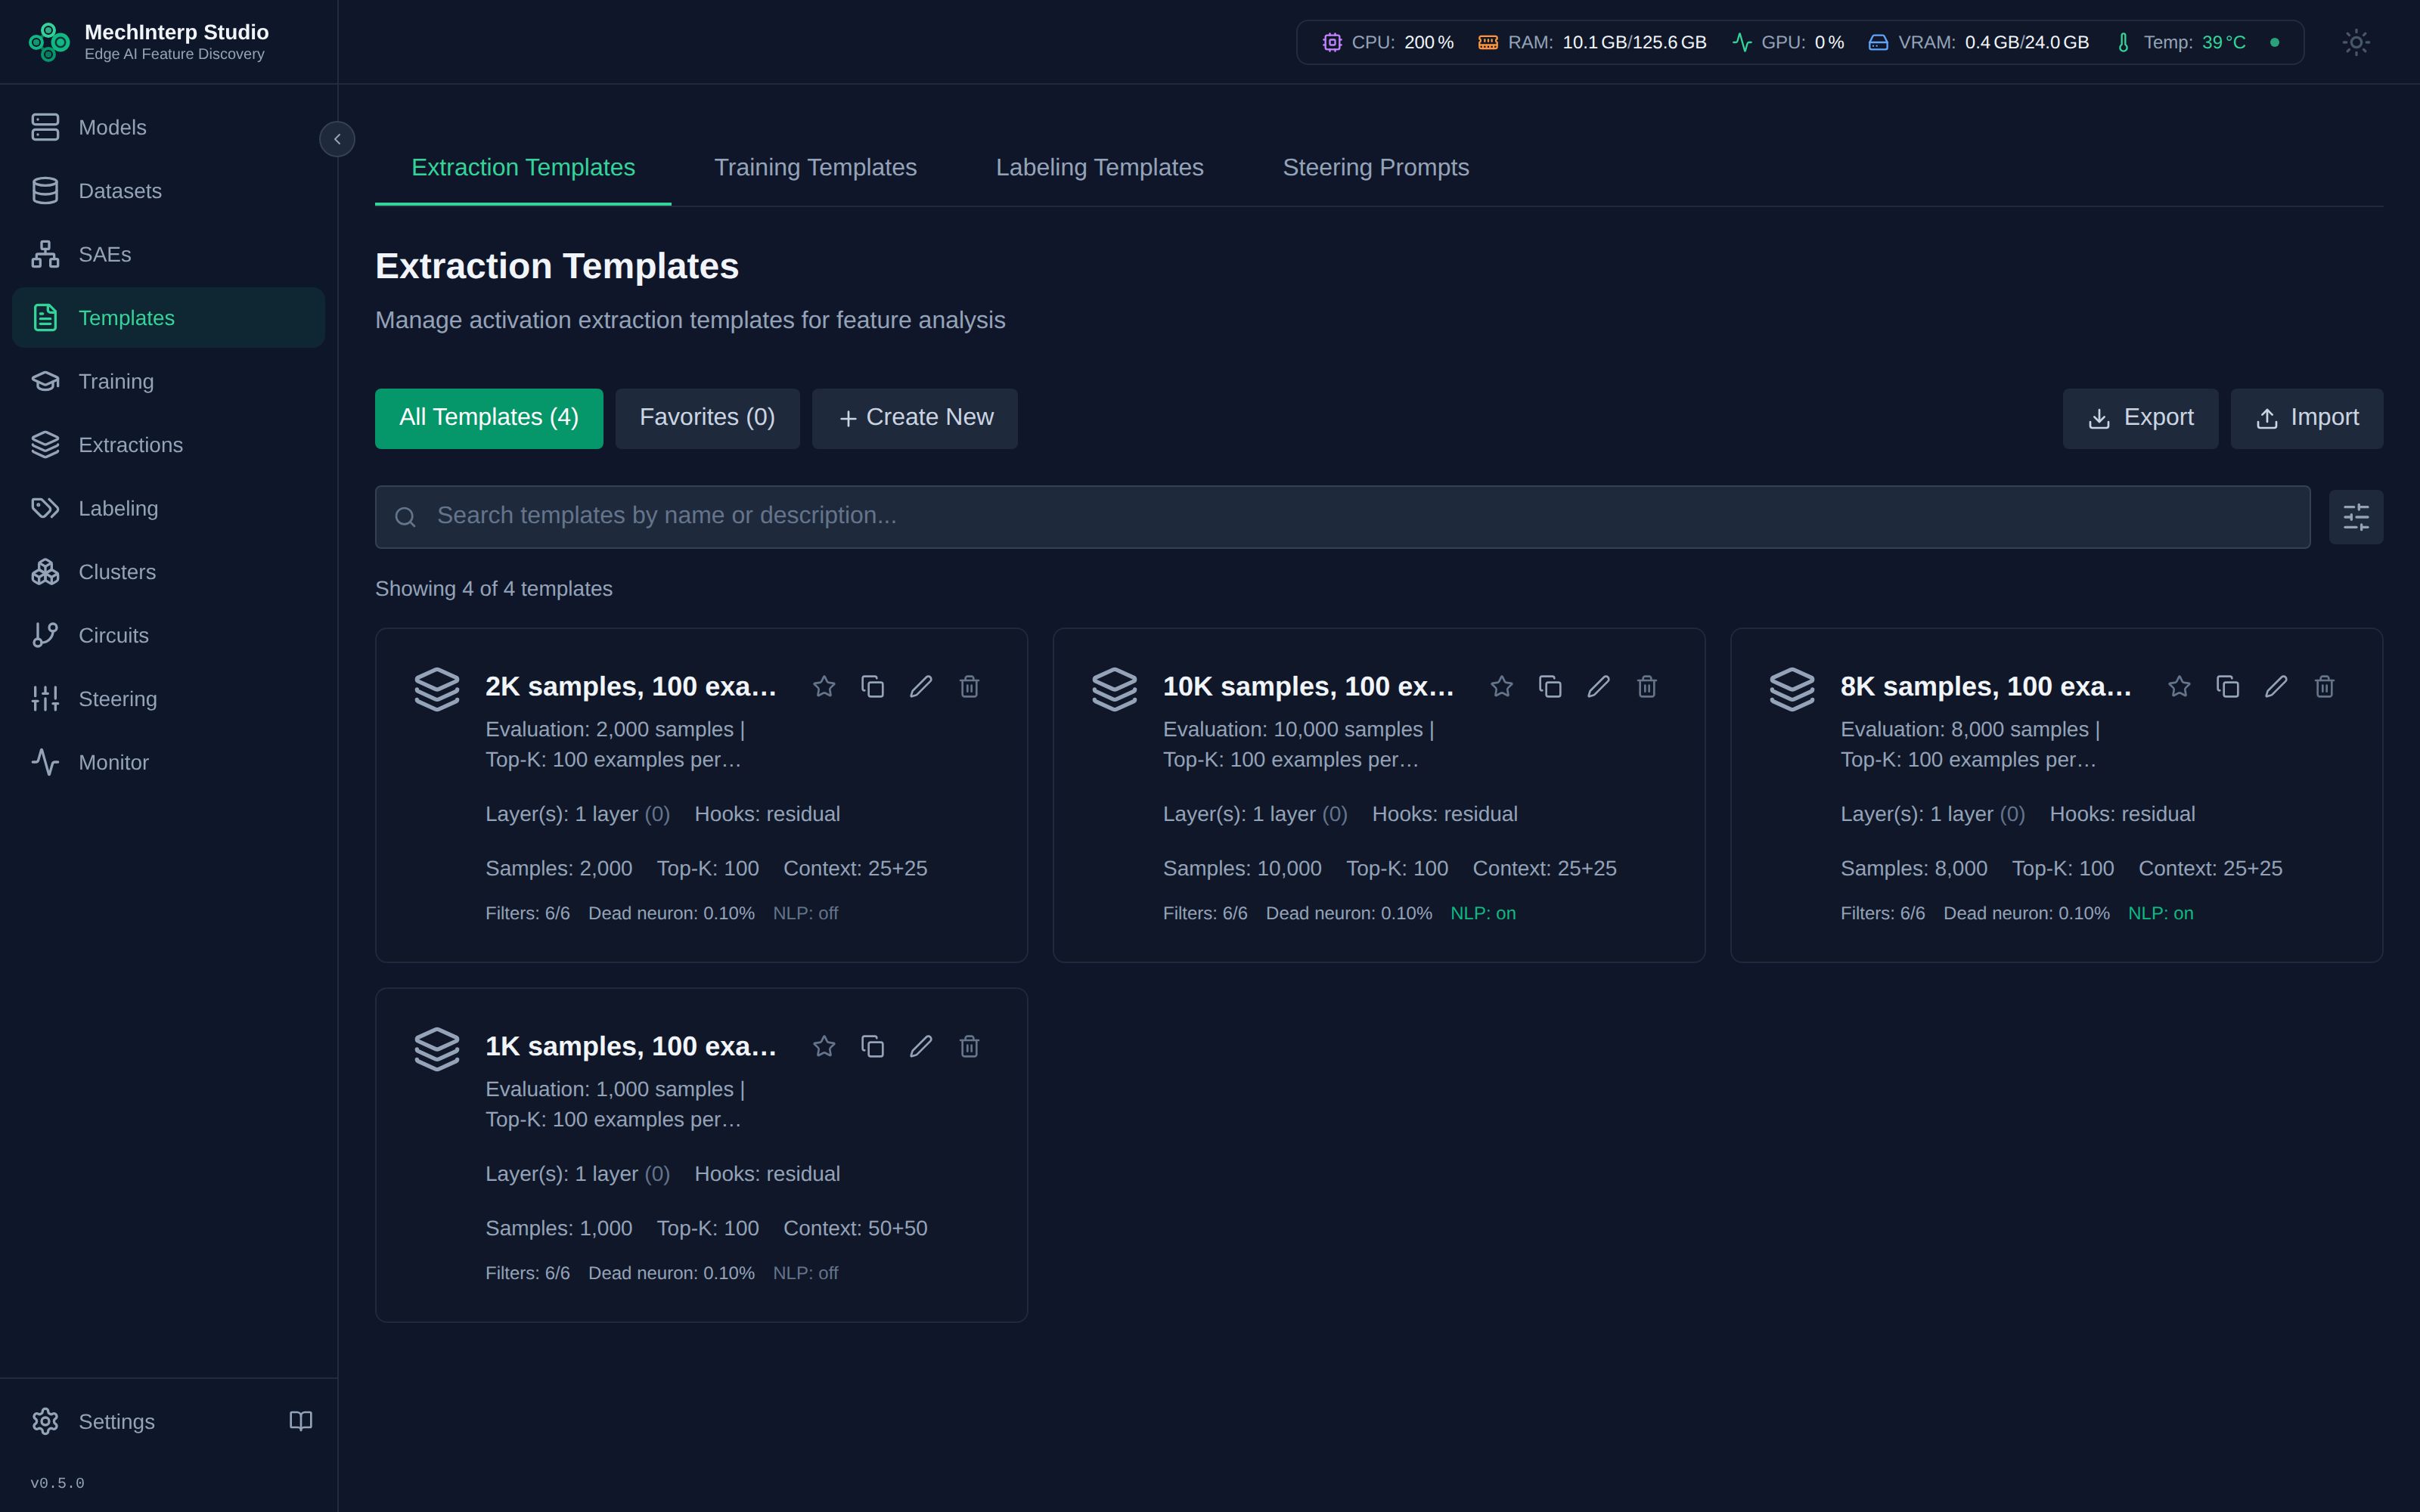Click the RAM usage indicator
2420x1512 pixels.
[x=1592, y=42]
